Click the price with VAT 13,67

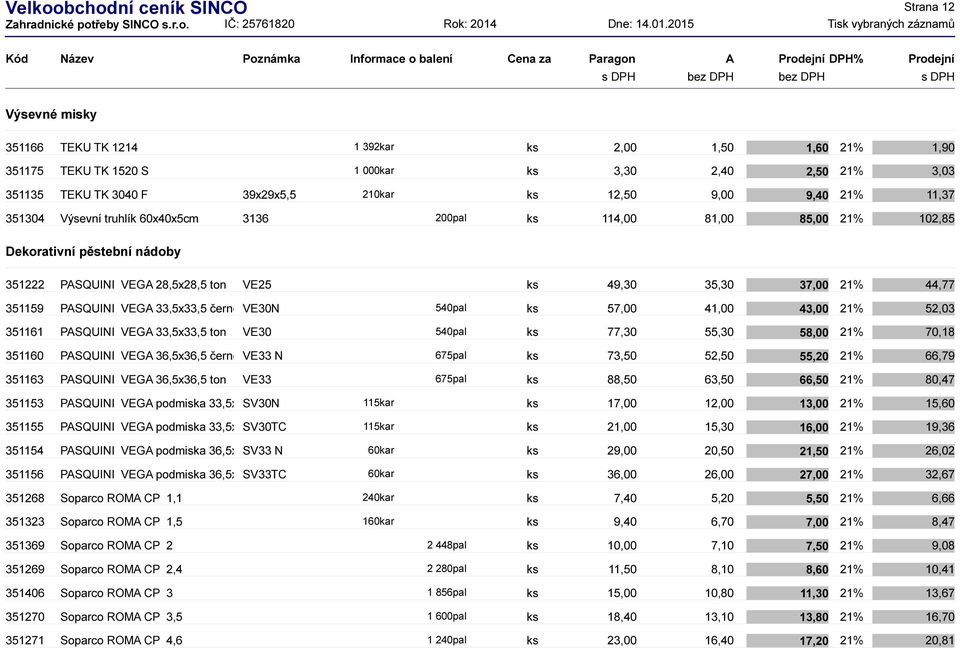pyautogui.click(x=913, y=593)
